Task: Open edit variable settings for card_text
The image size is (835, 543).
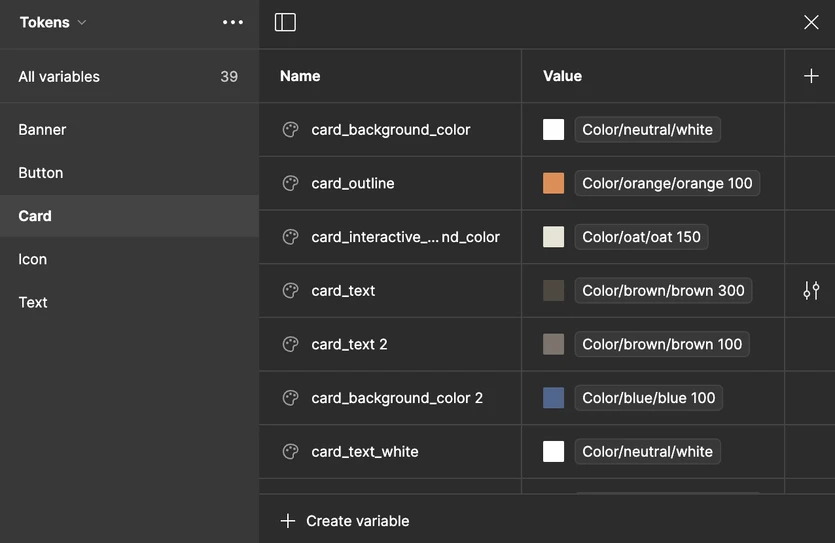Action: [811, 291]
